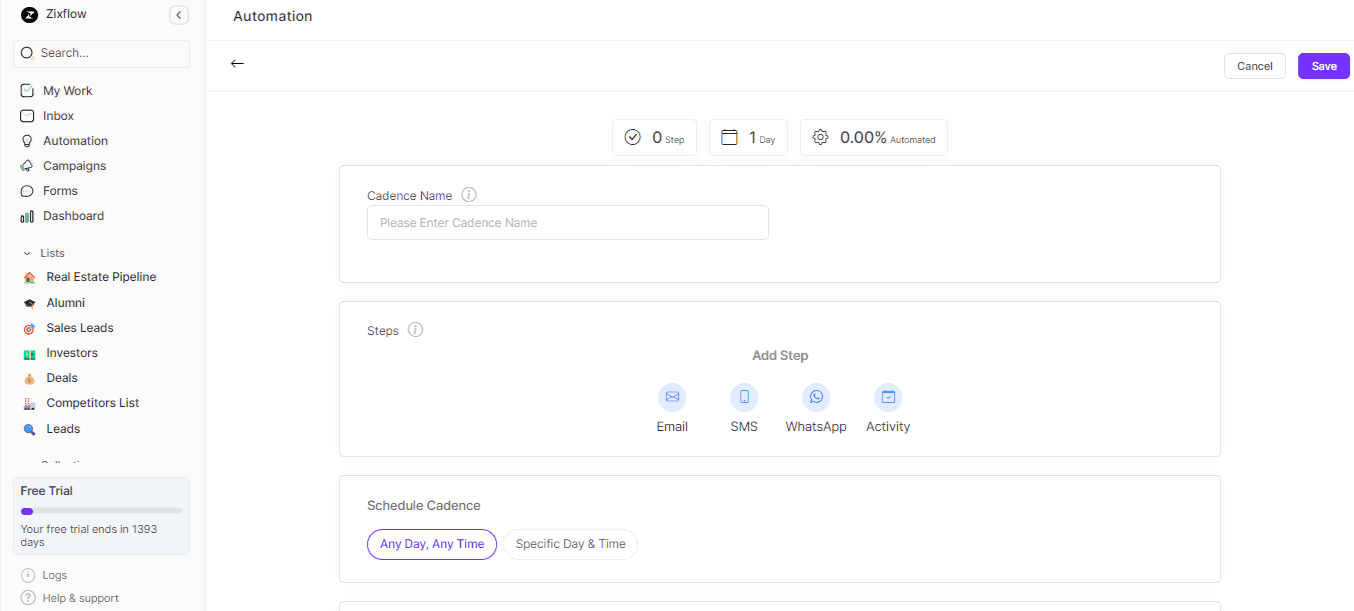Click info icon next to Steps
The image size is (1354, 611).
click(x=415, y=330)
